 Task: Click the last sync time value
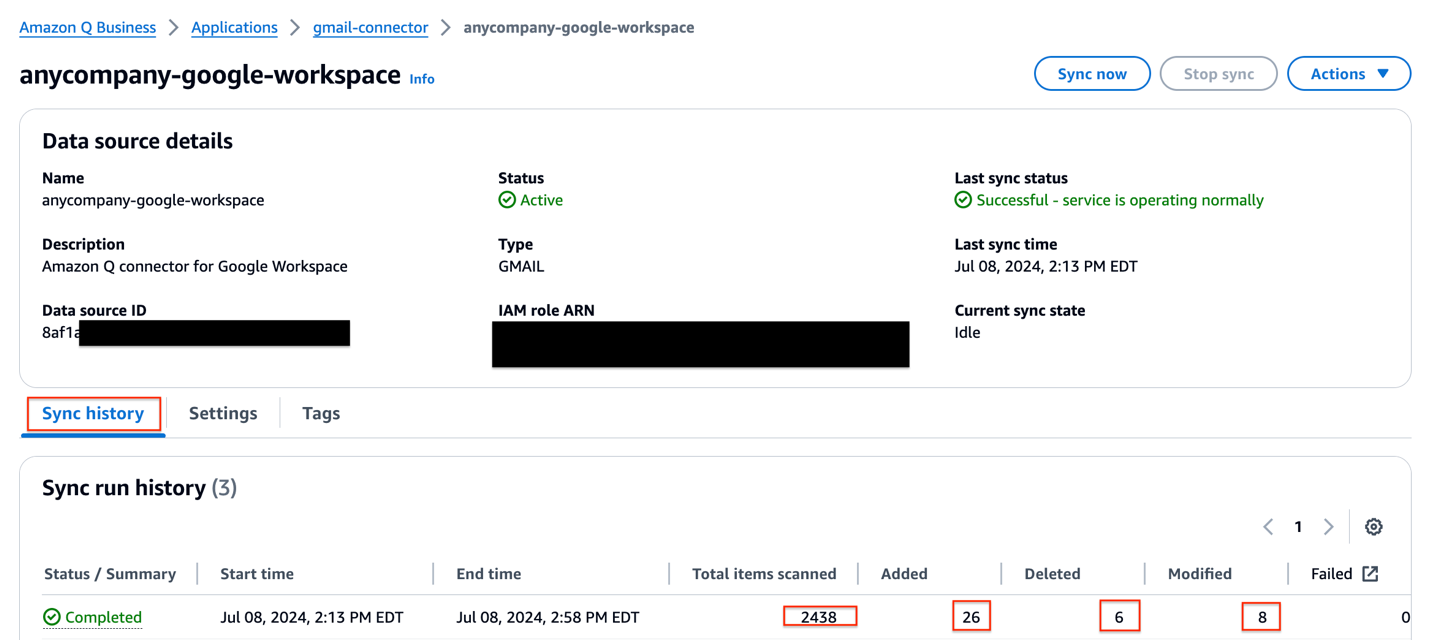pos(1046,266)
